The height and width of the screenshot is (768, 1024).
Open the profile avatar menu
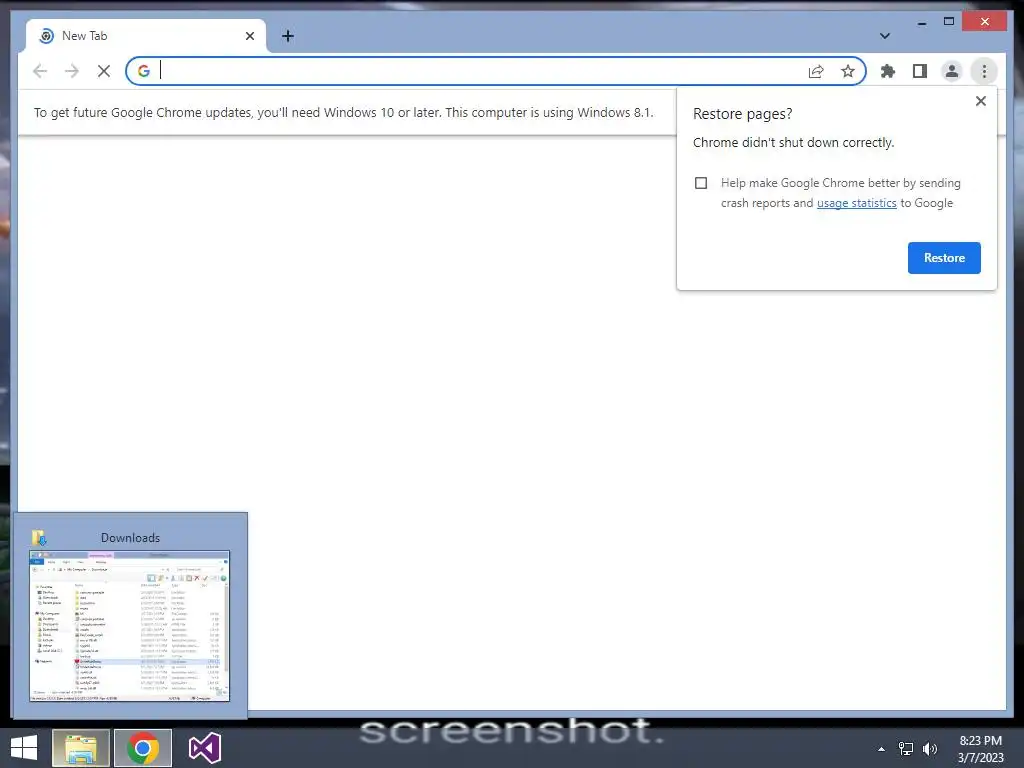(x=952, y=71)
